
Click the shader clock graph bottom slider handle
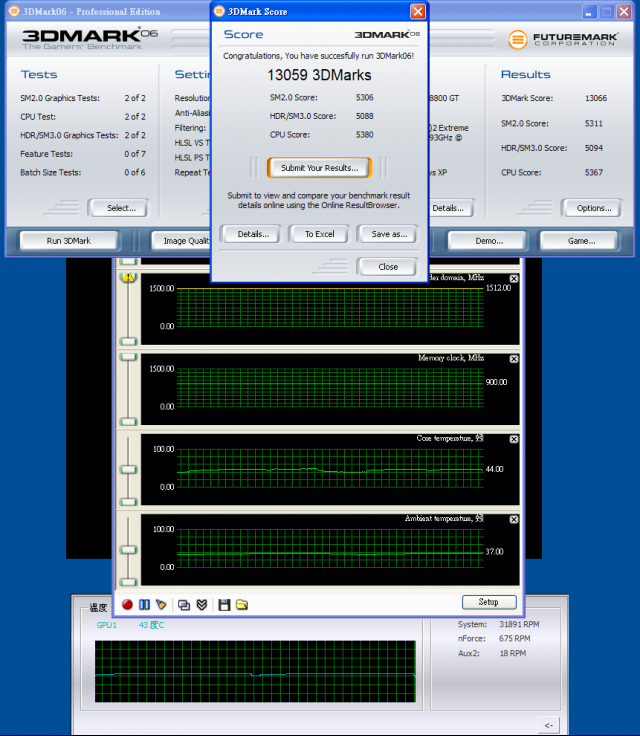[128, 341]
